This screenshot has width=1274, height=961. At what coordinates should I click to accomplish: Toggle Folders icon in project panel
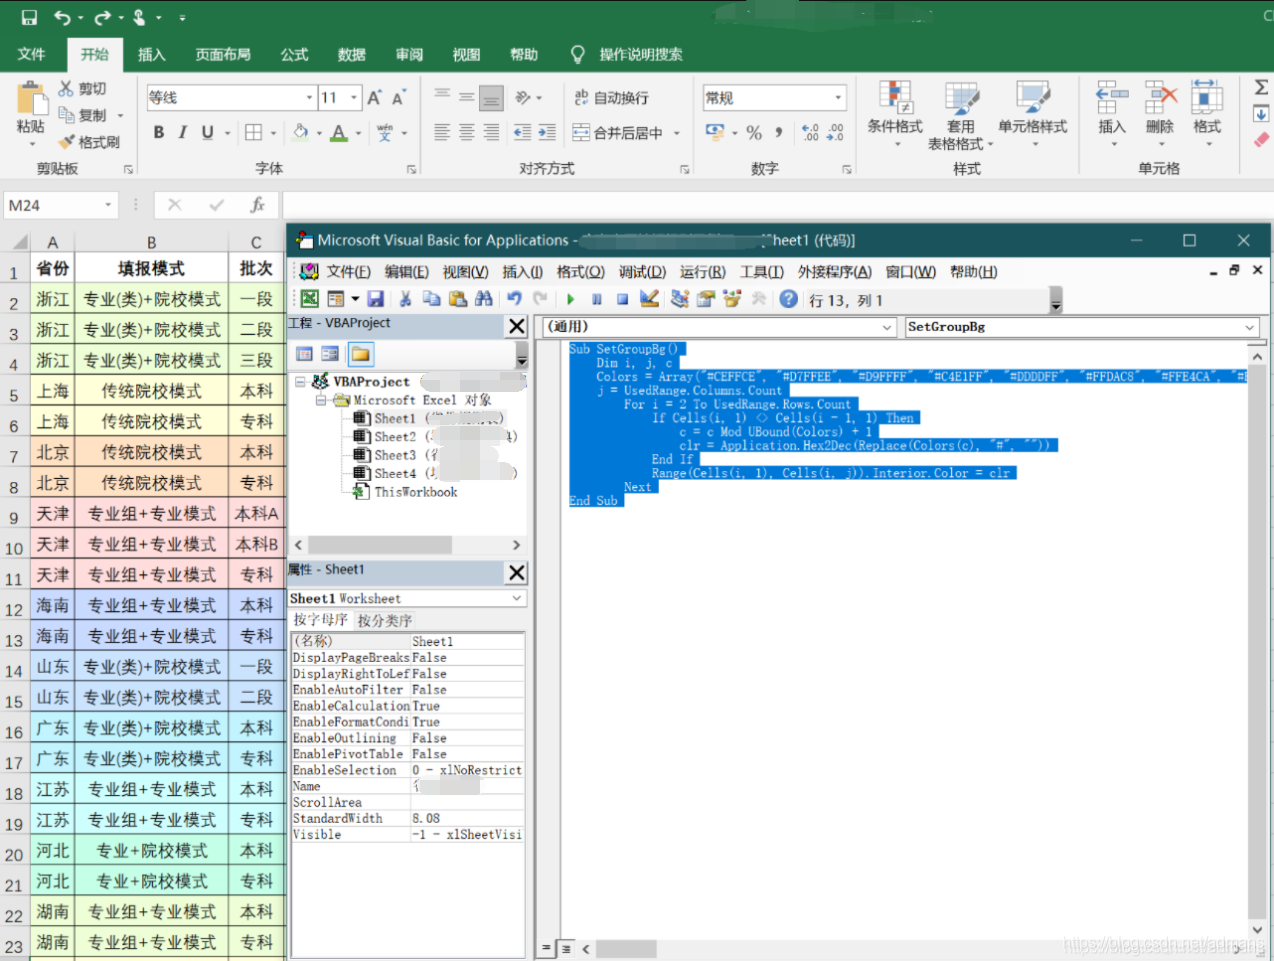pos(360,354)
